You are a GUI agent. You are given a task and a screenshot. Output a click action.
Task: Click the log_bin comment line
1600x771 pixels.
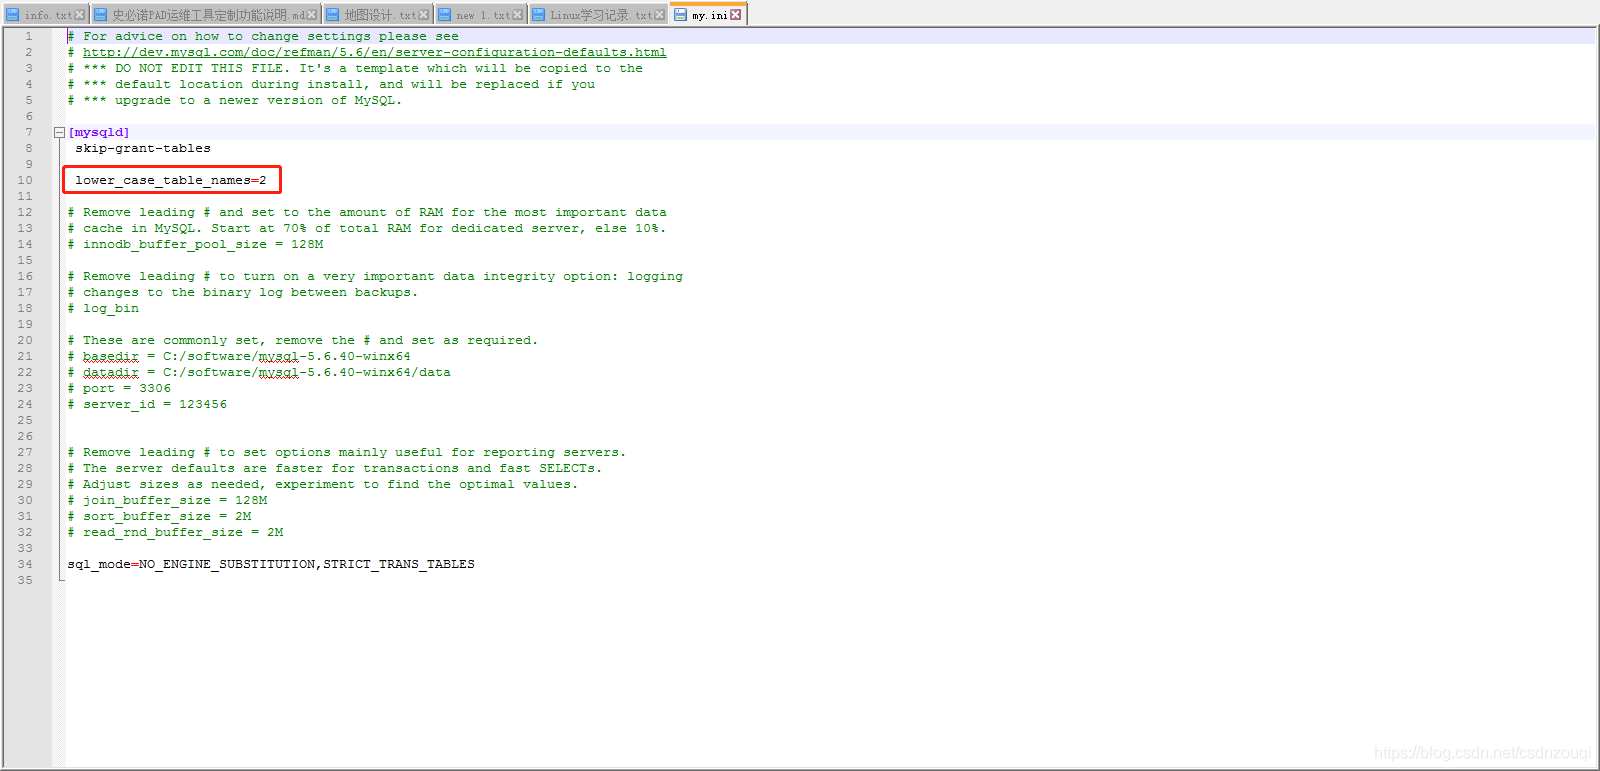pos(103,308)
